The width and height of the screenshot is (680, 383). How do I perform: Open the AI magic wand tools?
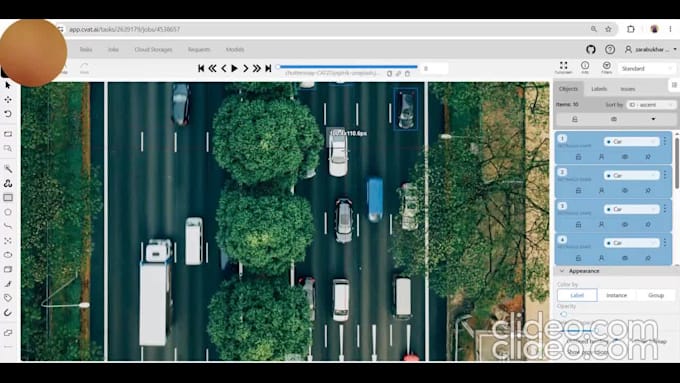pos(8,169)
